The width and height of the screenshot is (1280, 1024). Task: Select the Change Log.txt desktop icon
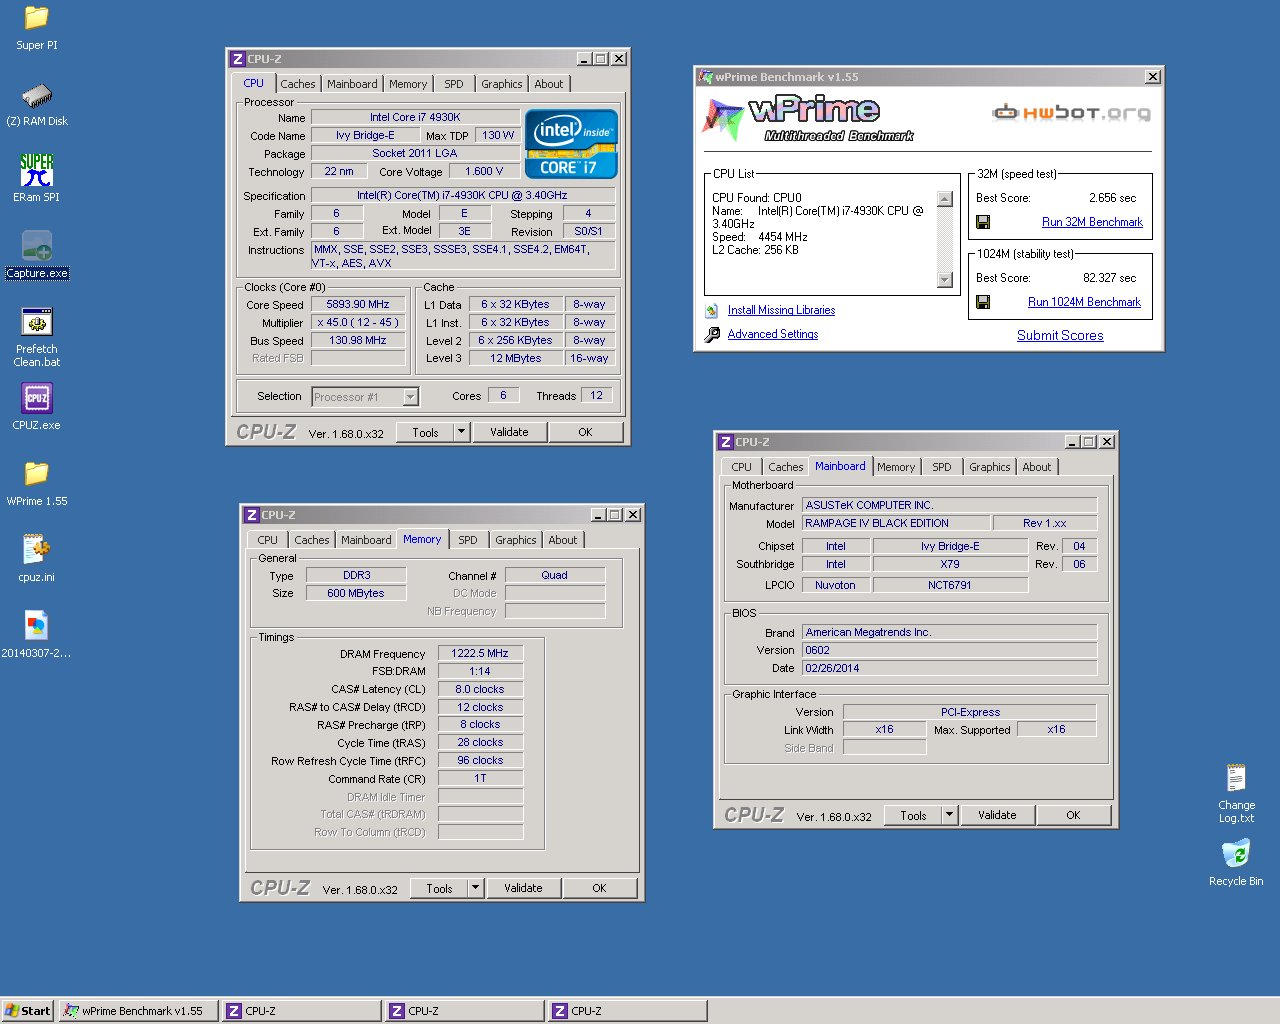[x=1236, y=778]
